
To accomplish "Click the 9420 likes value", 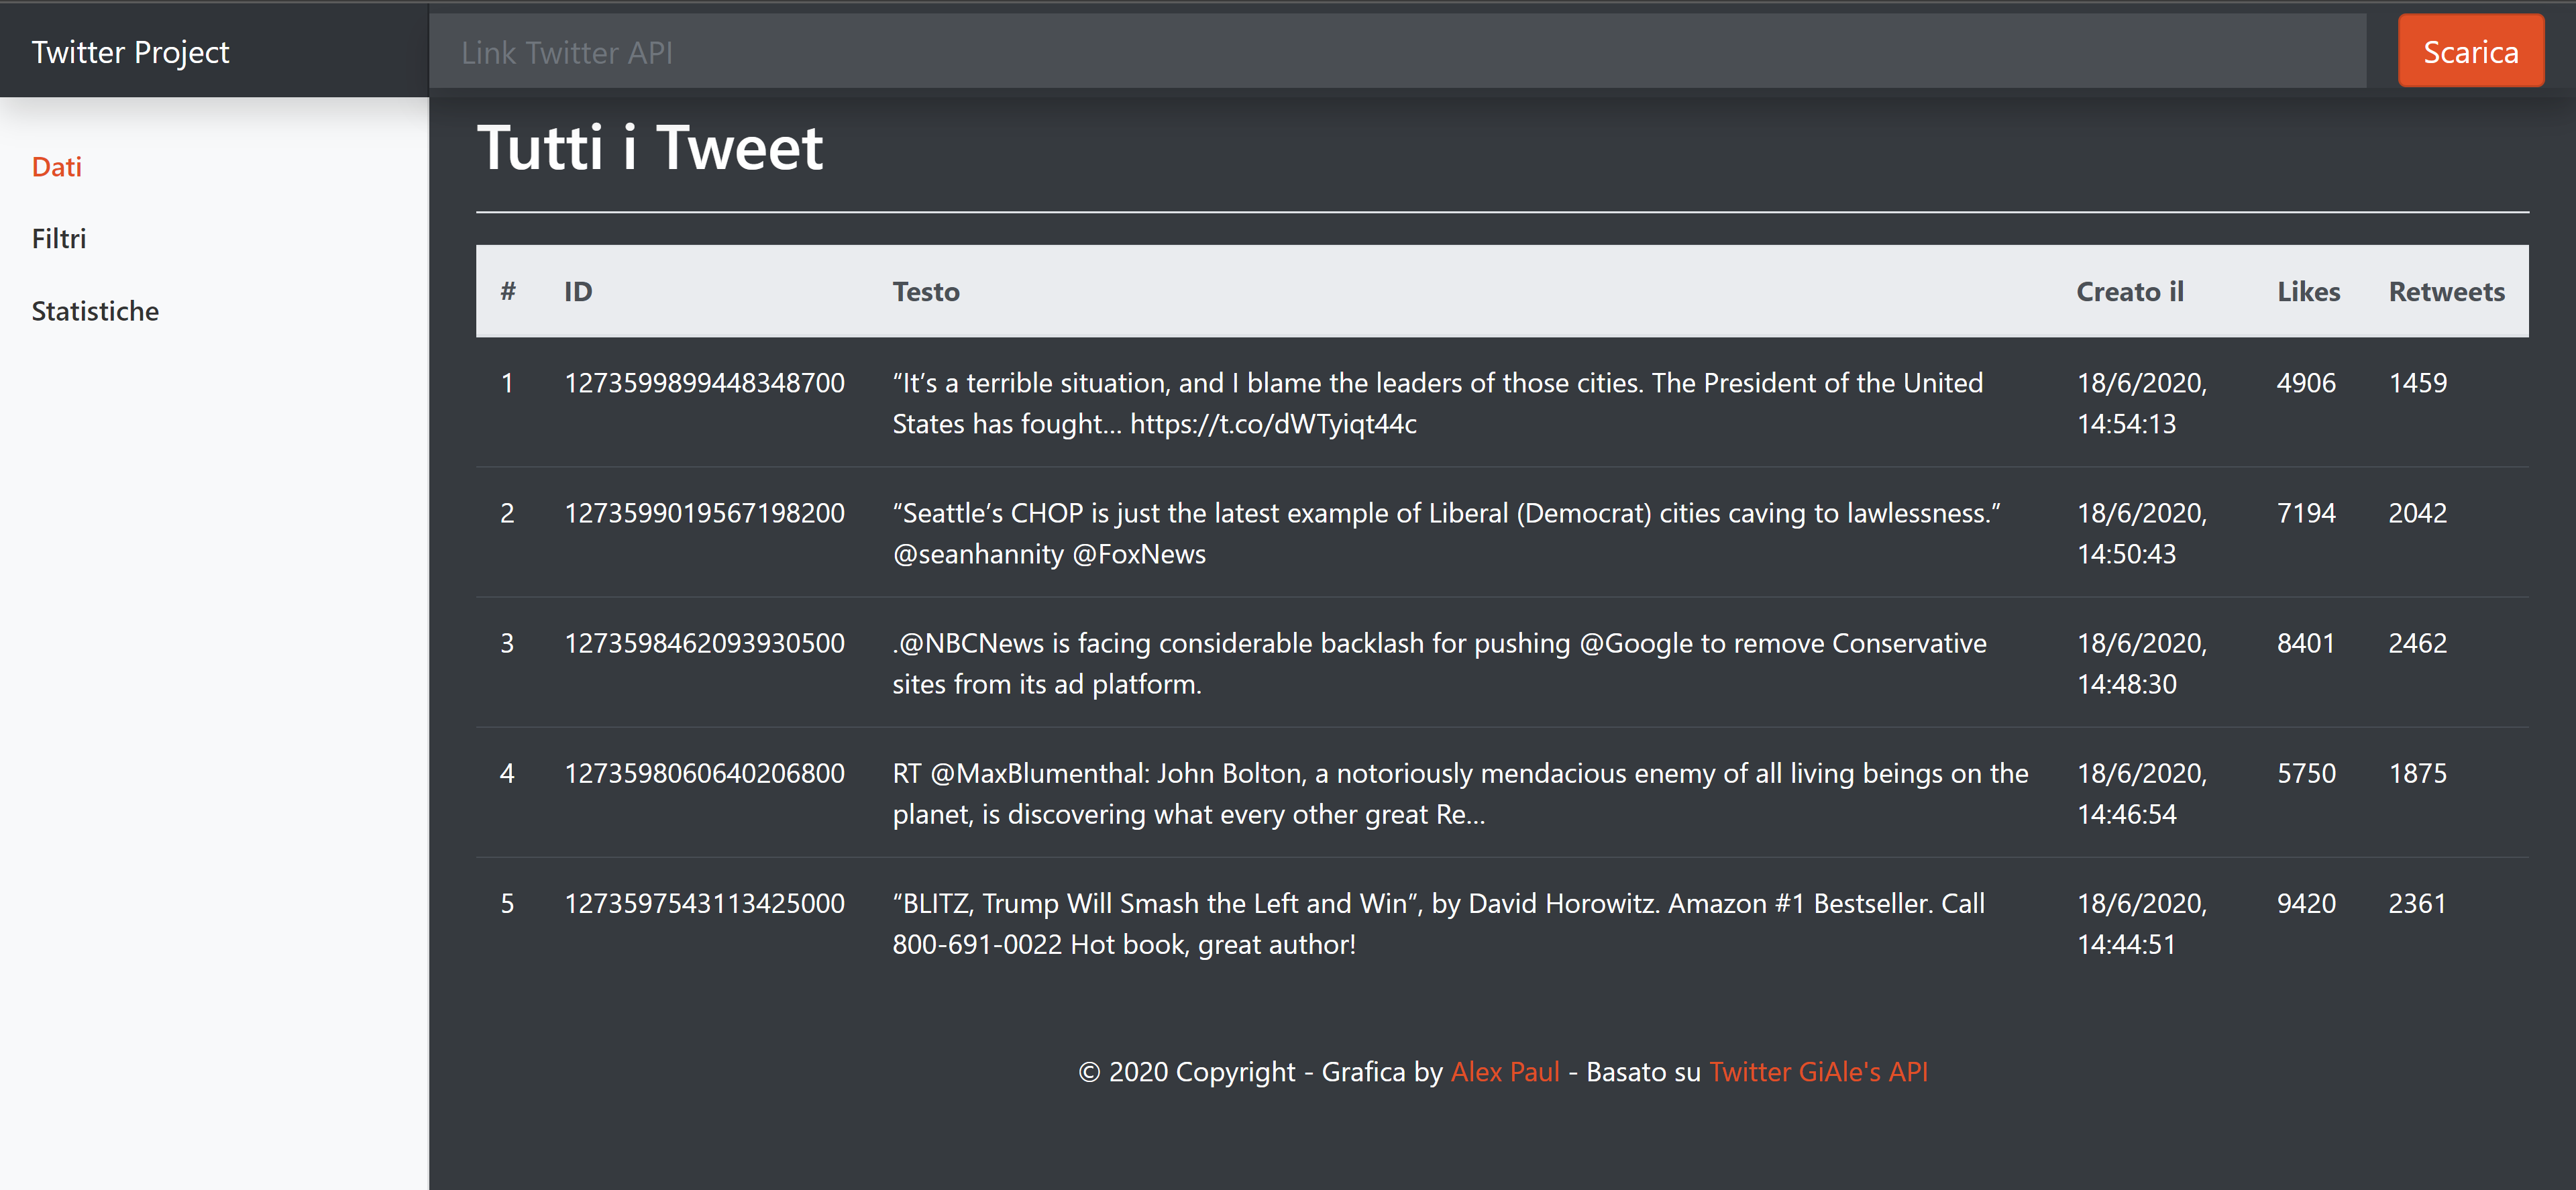I will pos(2305,904).
